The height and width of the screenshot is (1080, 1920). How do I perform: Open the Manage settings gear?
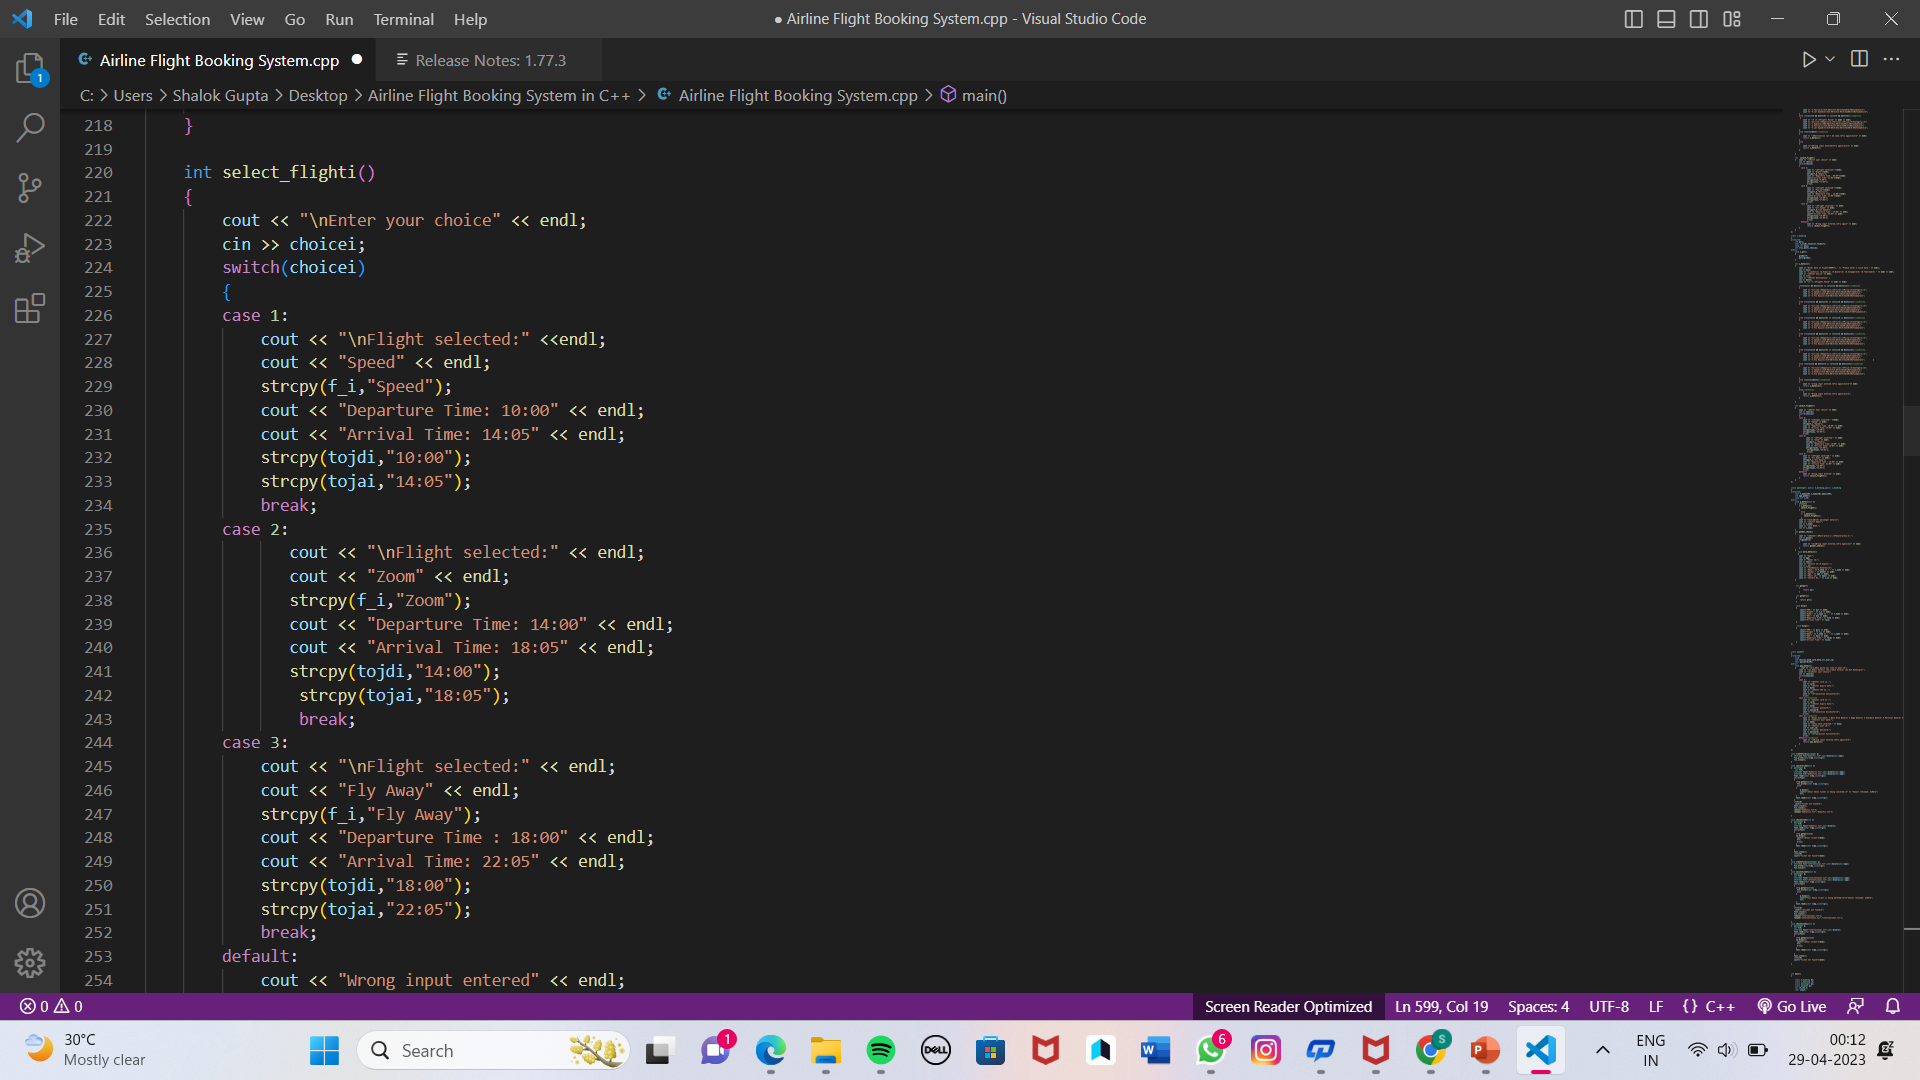tap(30, 962)
